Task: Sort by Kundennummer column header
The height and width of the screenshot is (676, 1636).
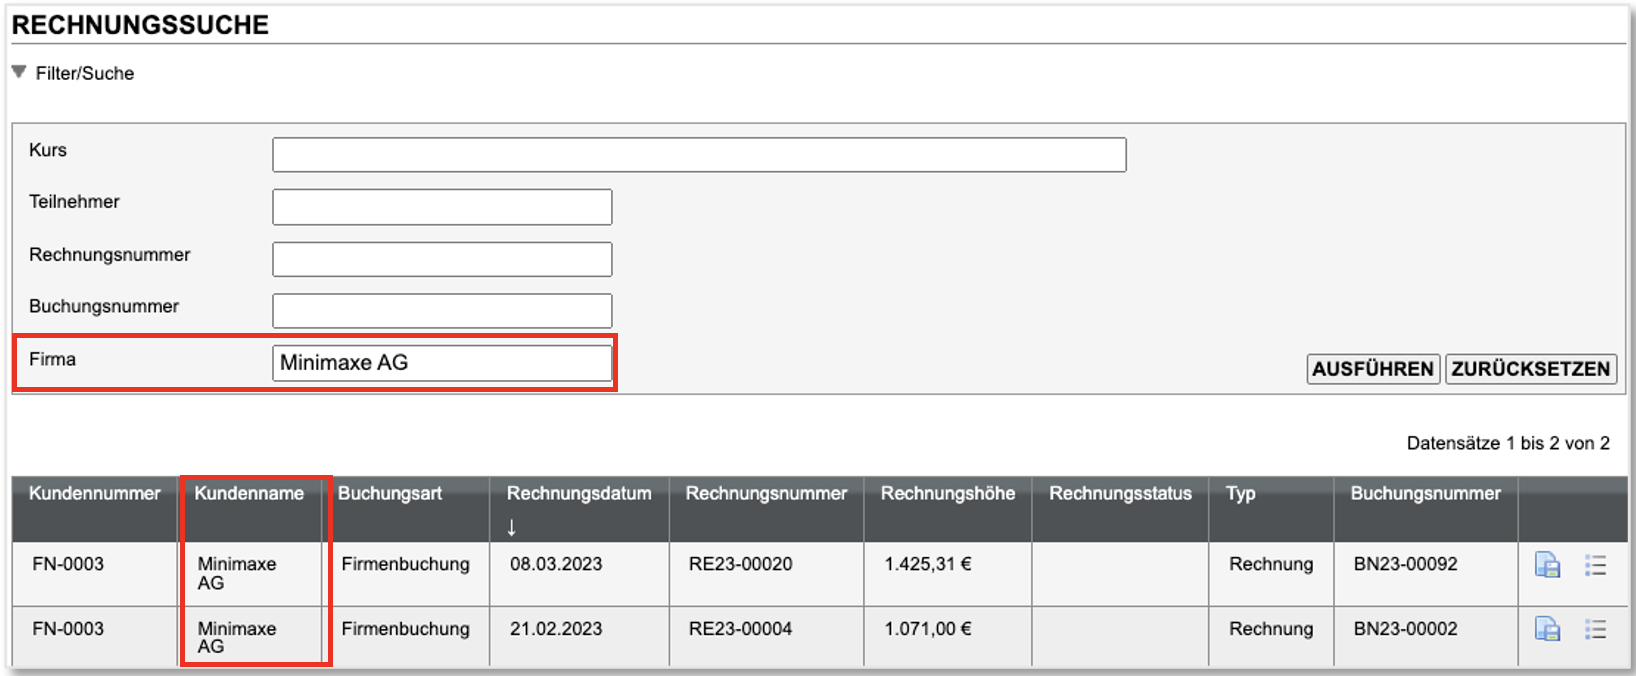Action: point(94,493)
